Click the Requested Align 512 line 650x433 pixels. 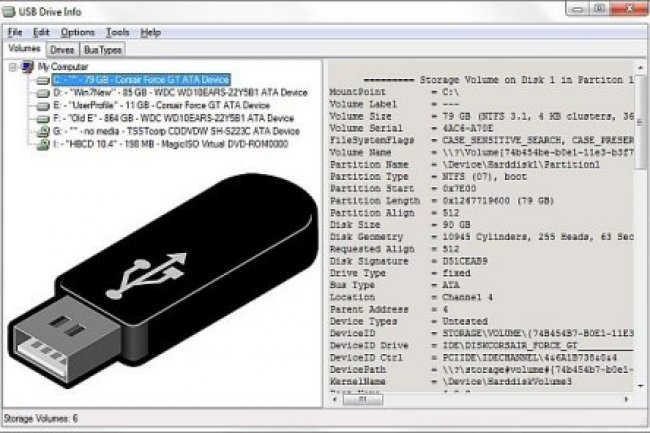pos(395,249)
